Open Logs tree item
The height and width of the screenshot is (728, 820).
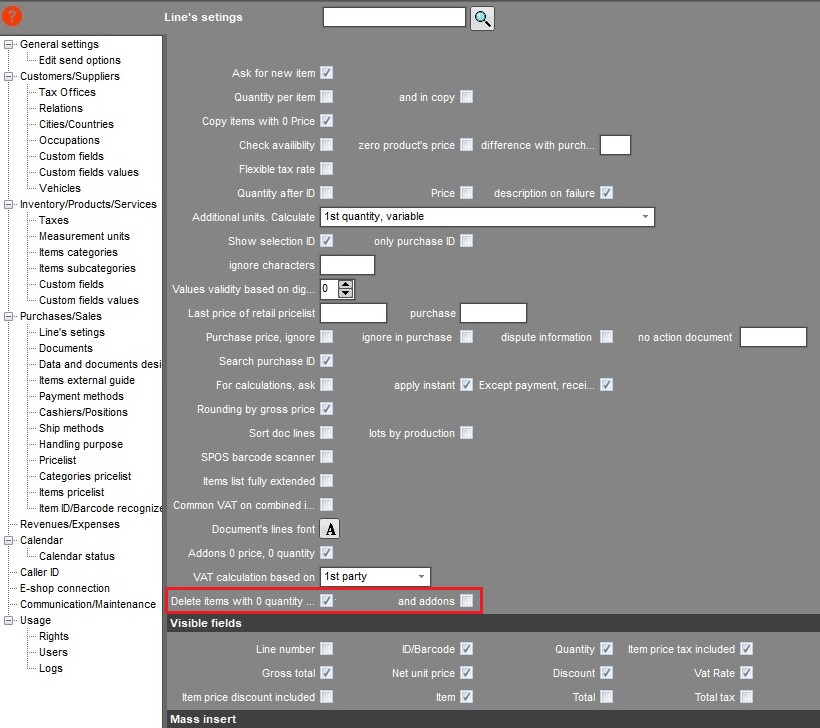pyautogui.click(x=50, y=668)
